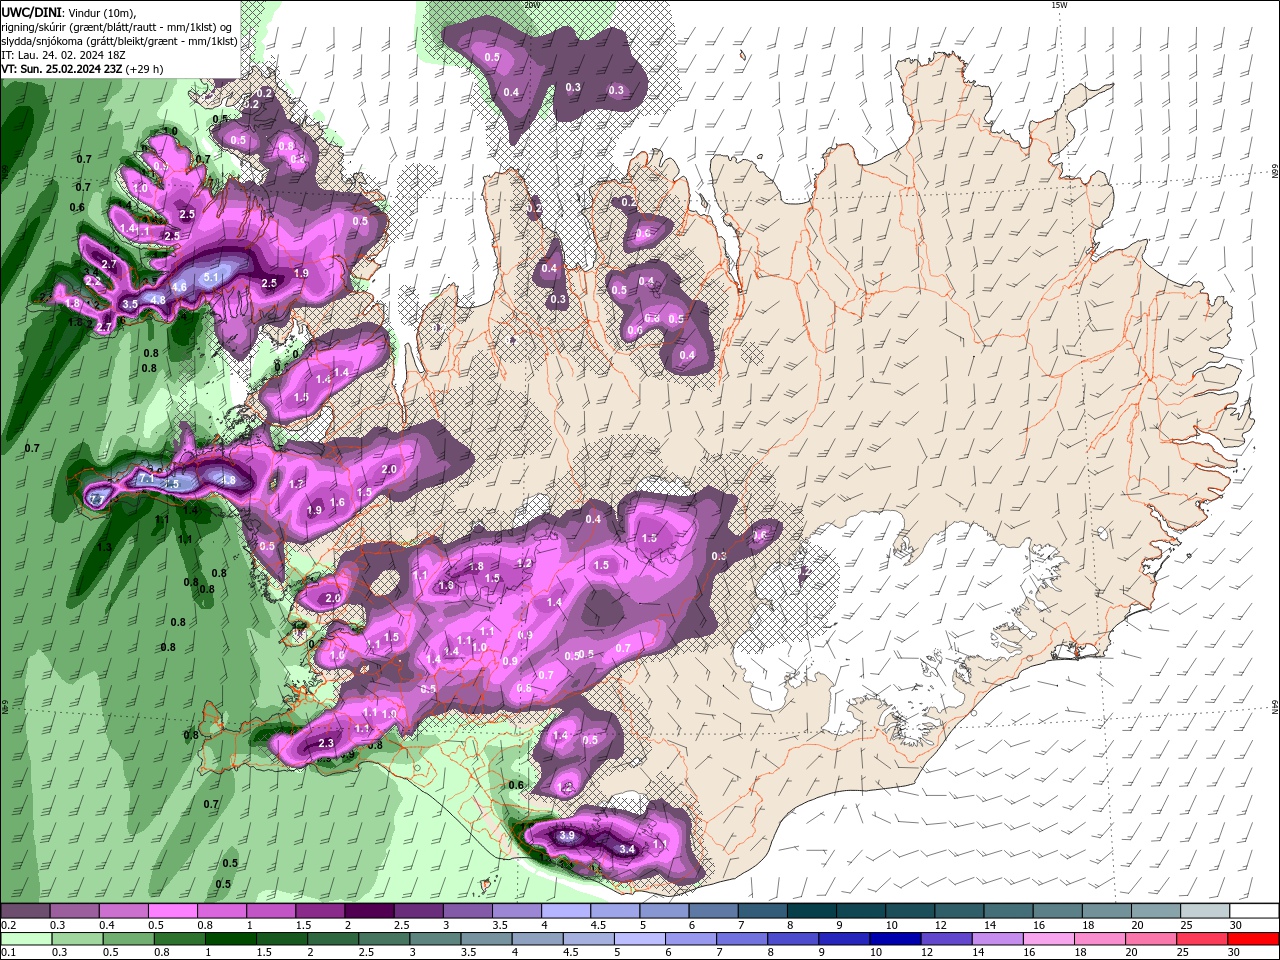This screenshot has width=1280, height=960.
Task: Click the 4.8 precipitation value on the map
Action: (x=158, y=300)
